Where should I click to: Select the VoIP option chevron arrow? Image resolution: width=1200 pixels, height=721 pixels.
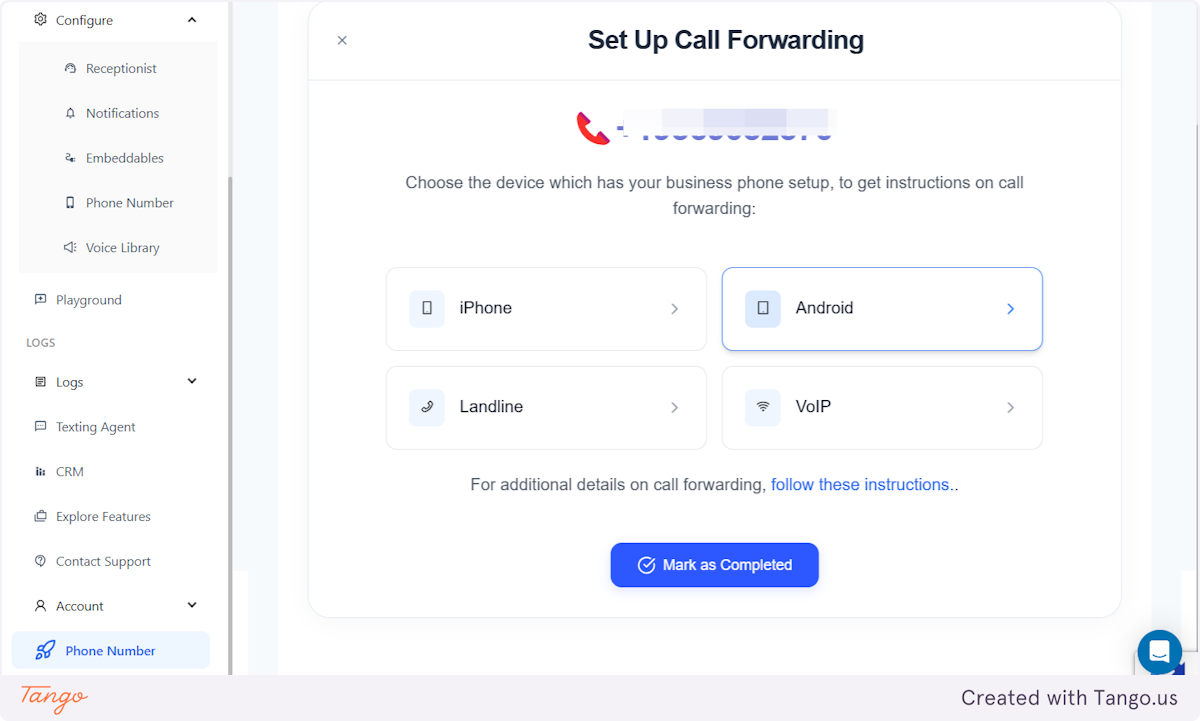pos(1010,407)
